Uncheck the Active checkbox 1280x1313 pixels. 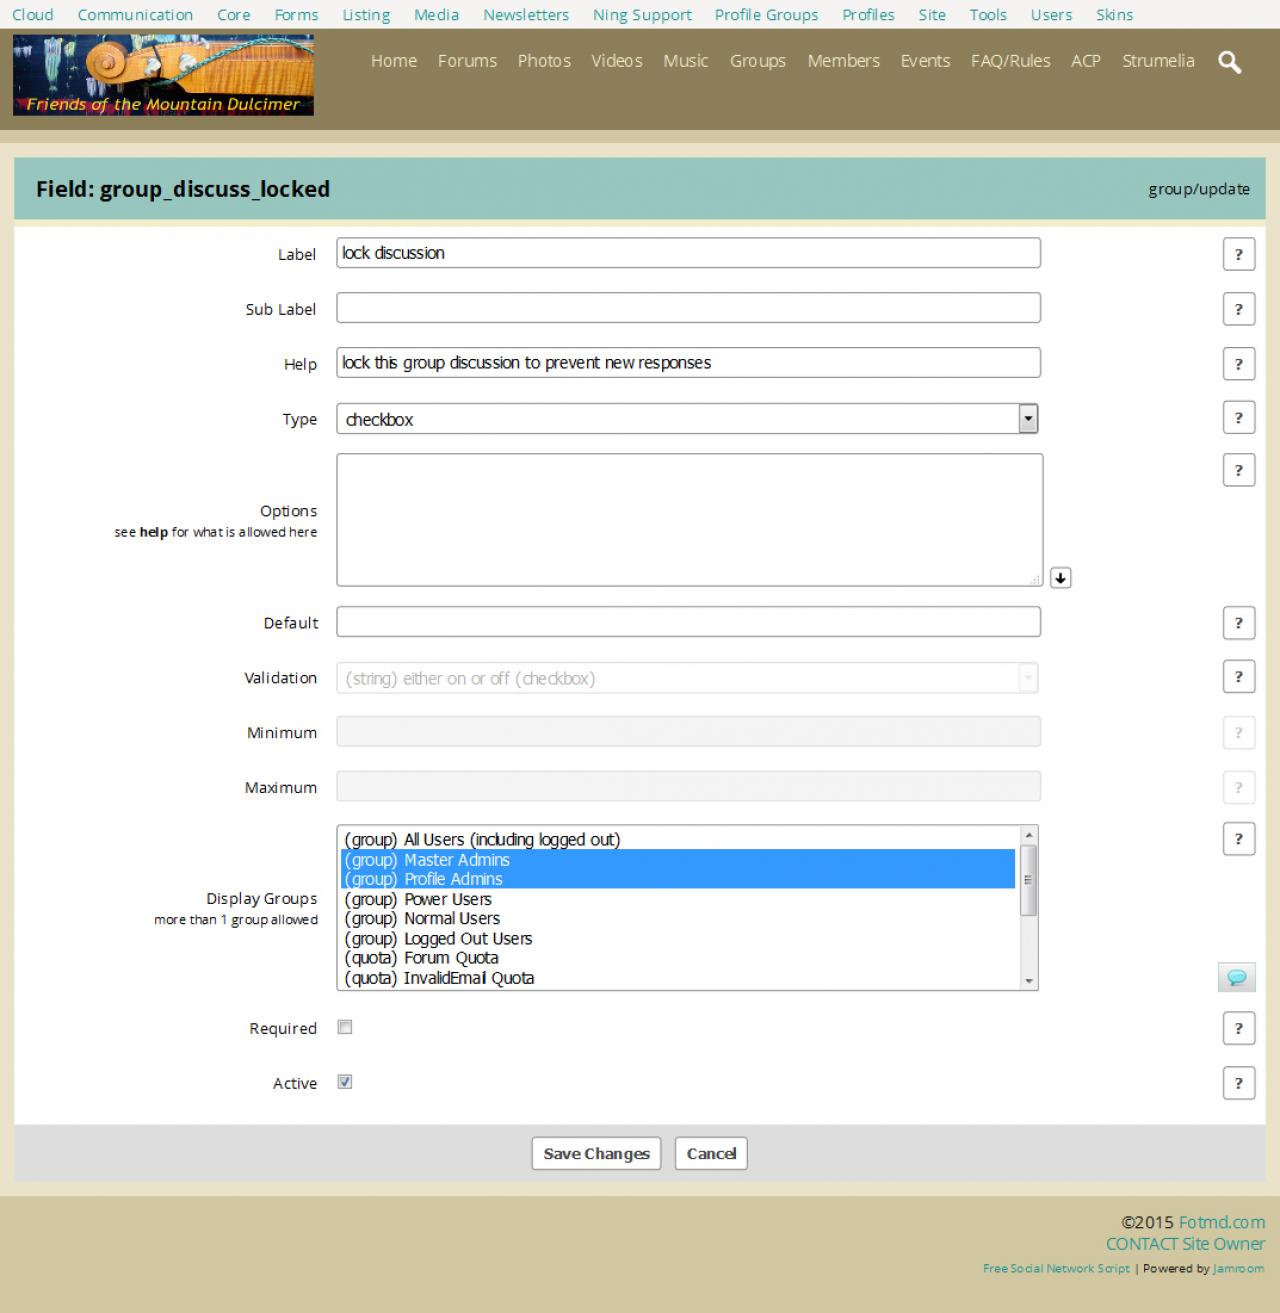pyautogui.click(x=345, y=1082)
